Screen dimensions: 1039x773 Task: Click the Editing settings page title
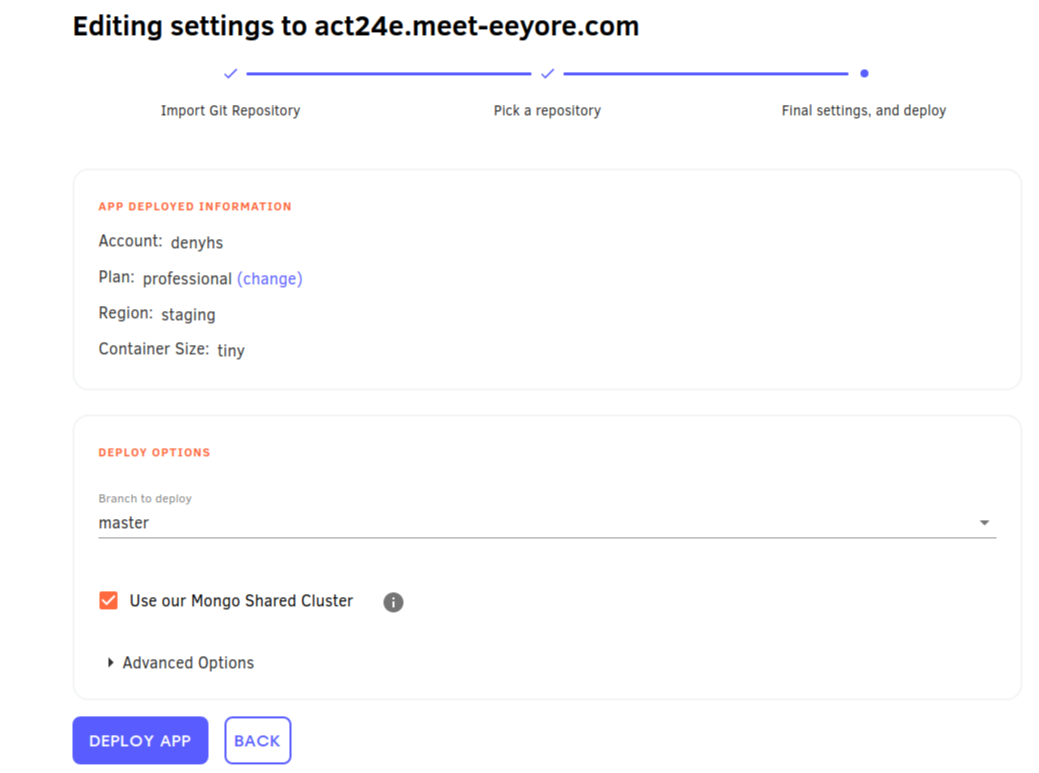click(356, 26)
